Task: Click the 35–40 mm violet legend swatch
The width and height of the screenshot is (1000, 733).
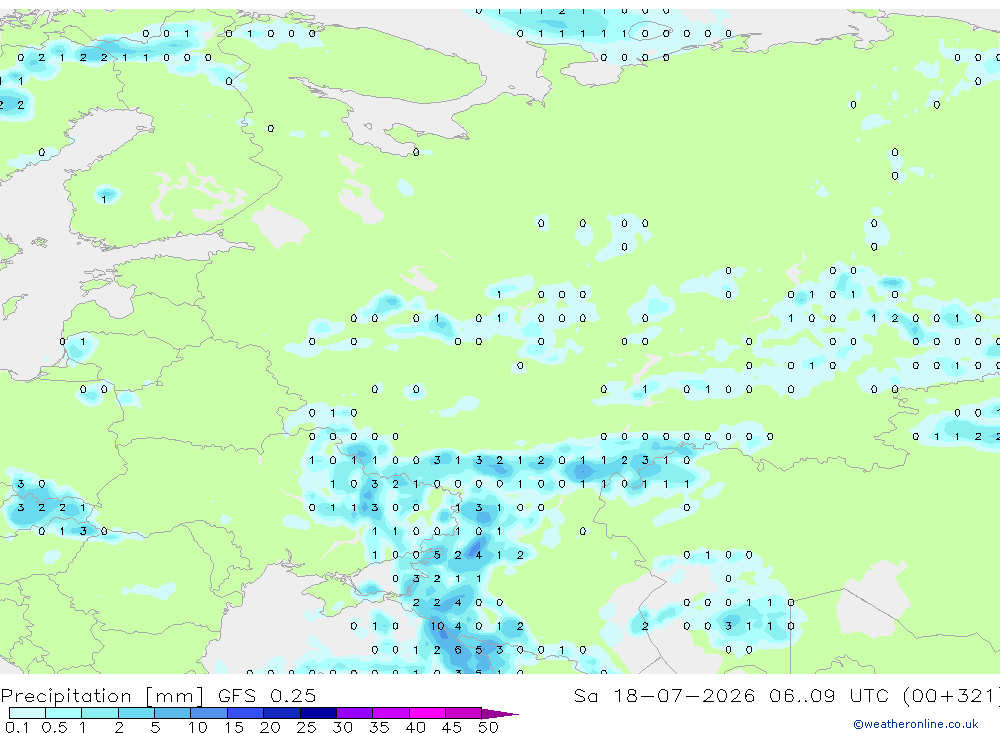Action: pos(391,713)
